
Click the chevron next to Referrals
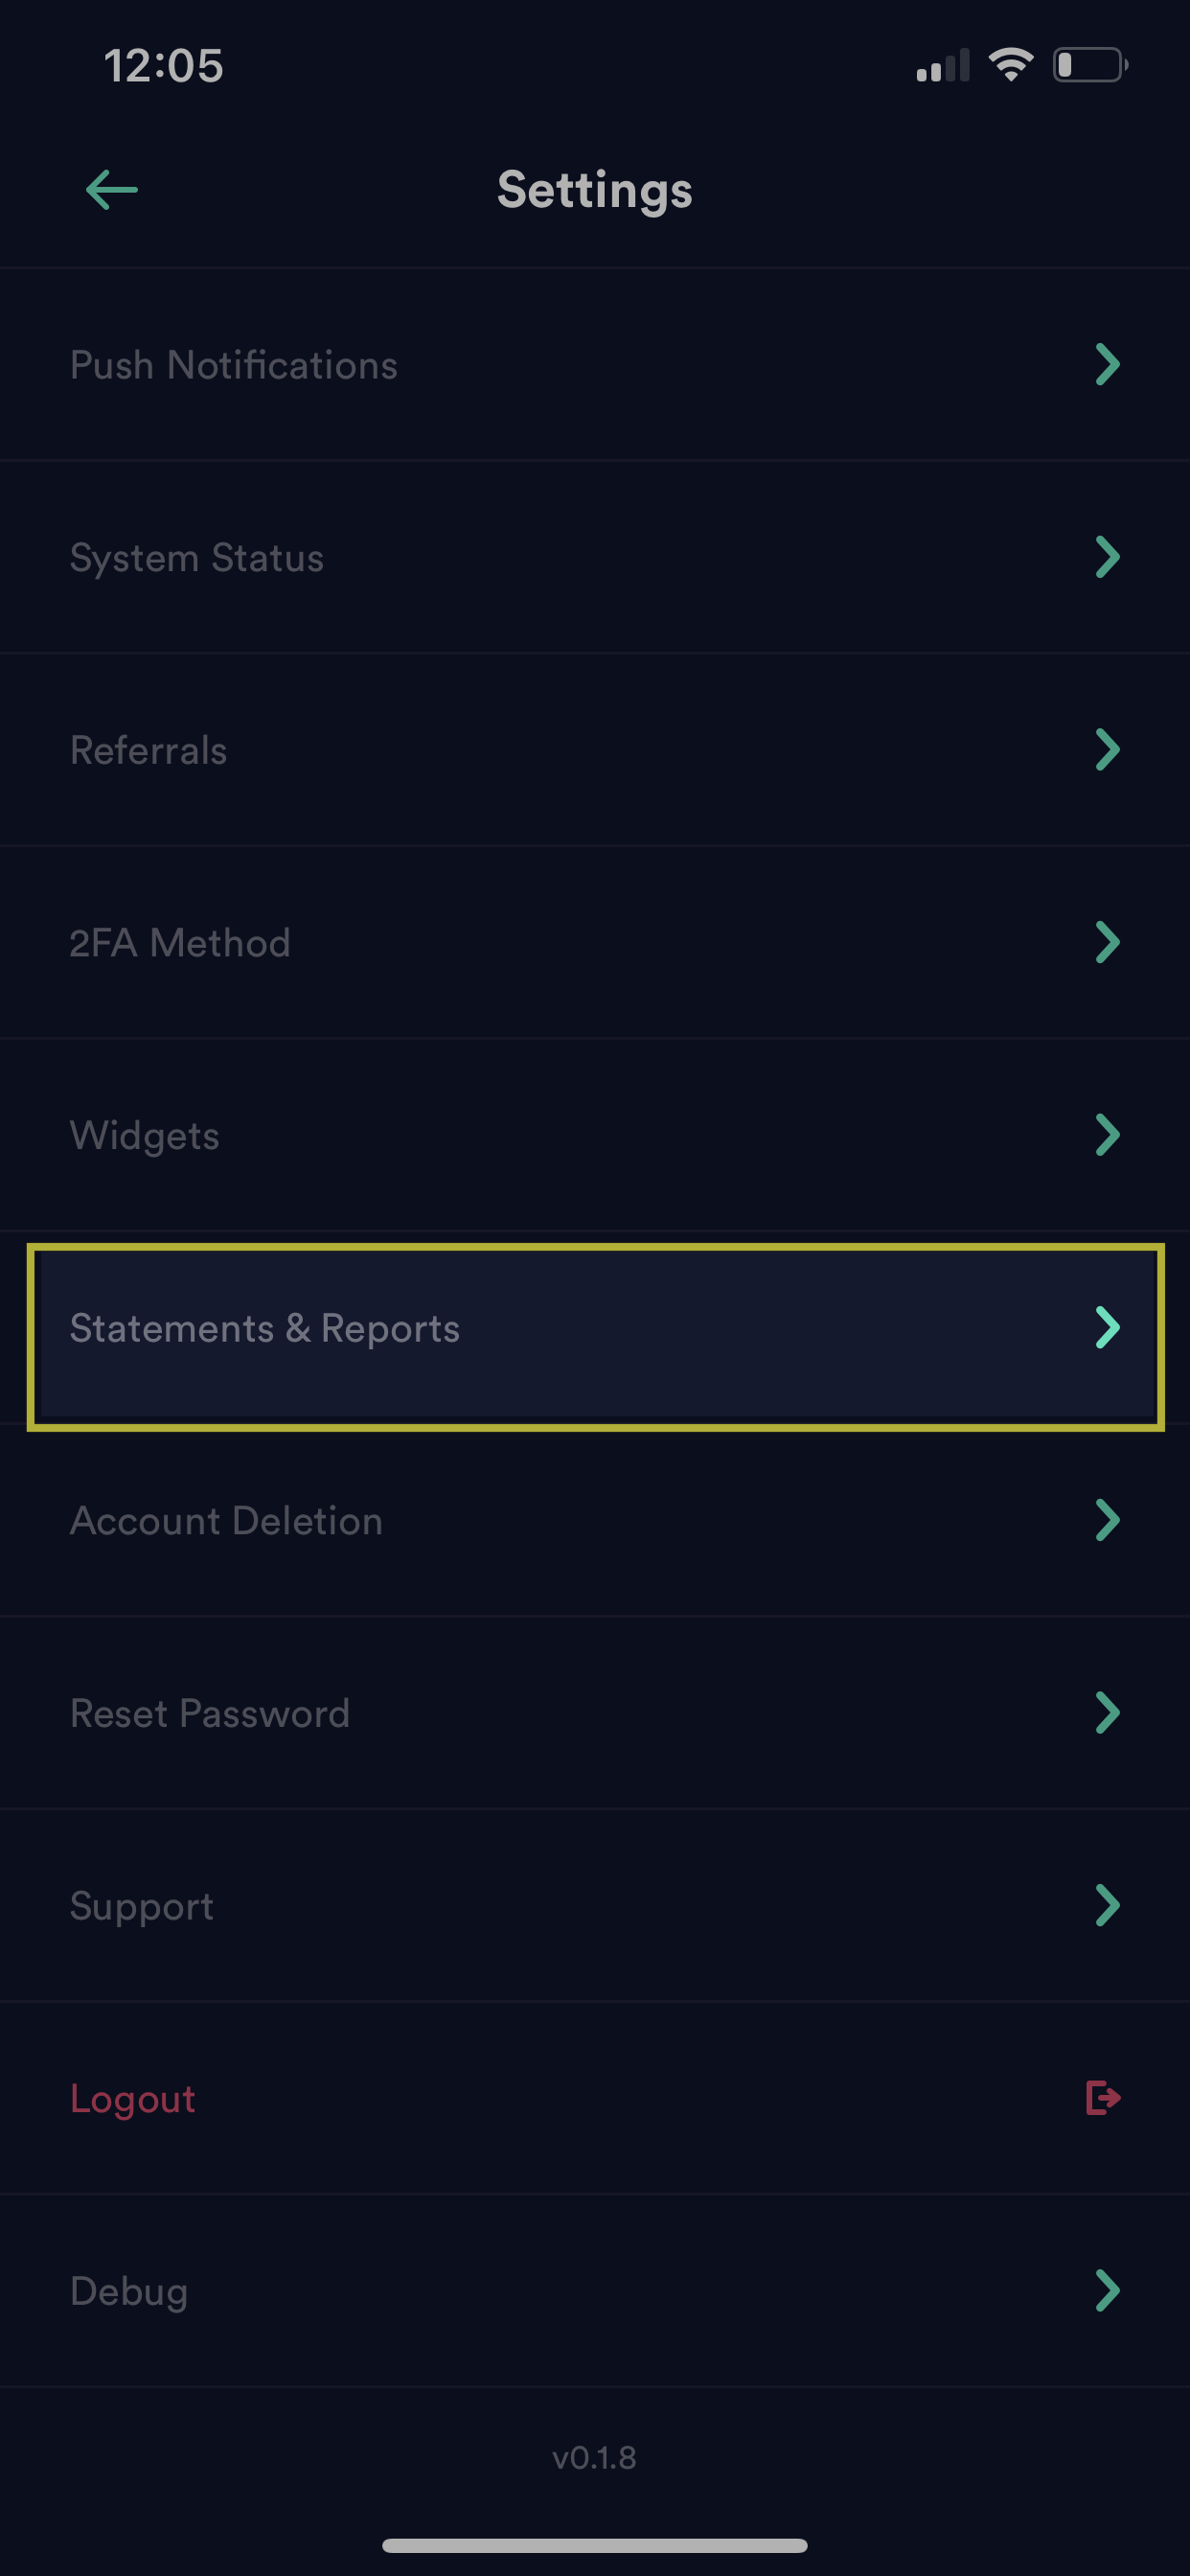(x=1106, y=750)
